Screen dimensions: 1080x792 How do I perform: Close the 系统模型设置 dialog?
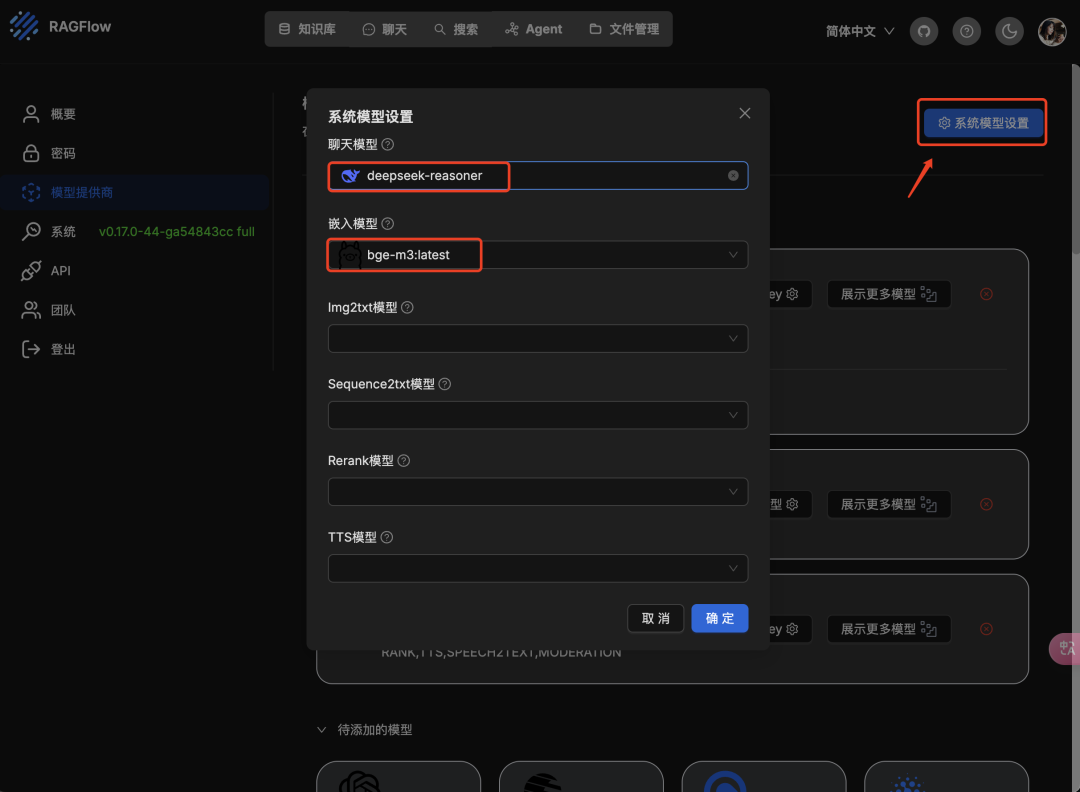pos(745,113)
